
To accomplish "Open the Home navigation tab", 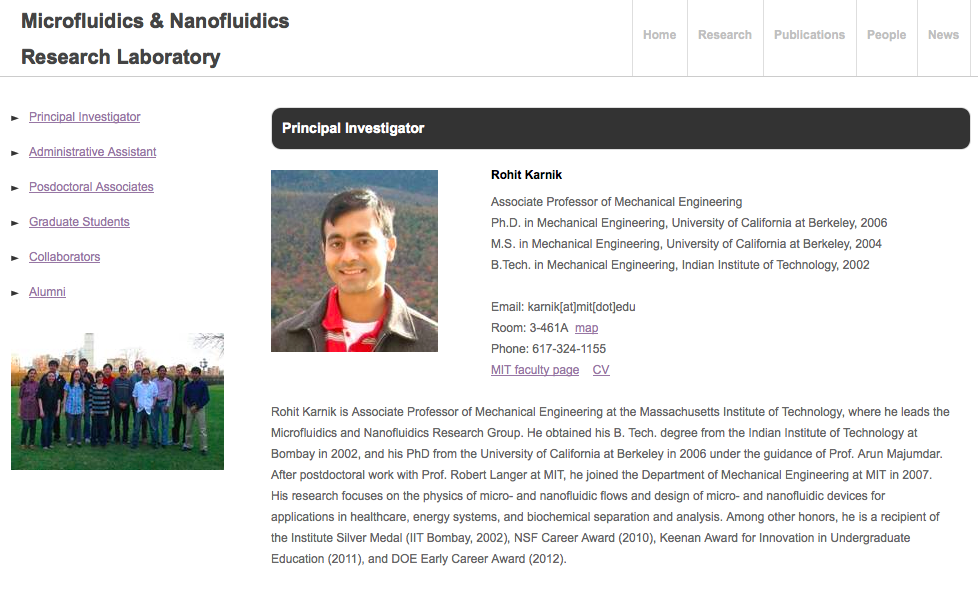I will pos(659,35).
